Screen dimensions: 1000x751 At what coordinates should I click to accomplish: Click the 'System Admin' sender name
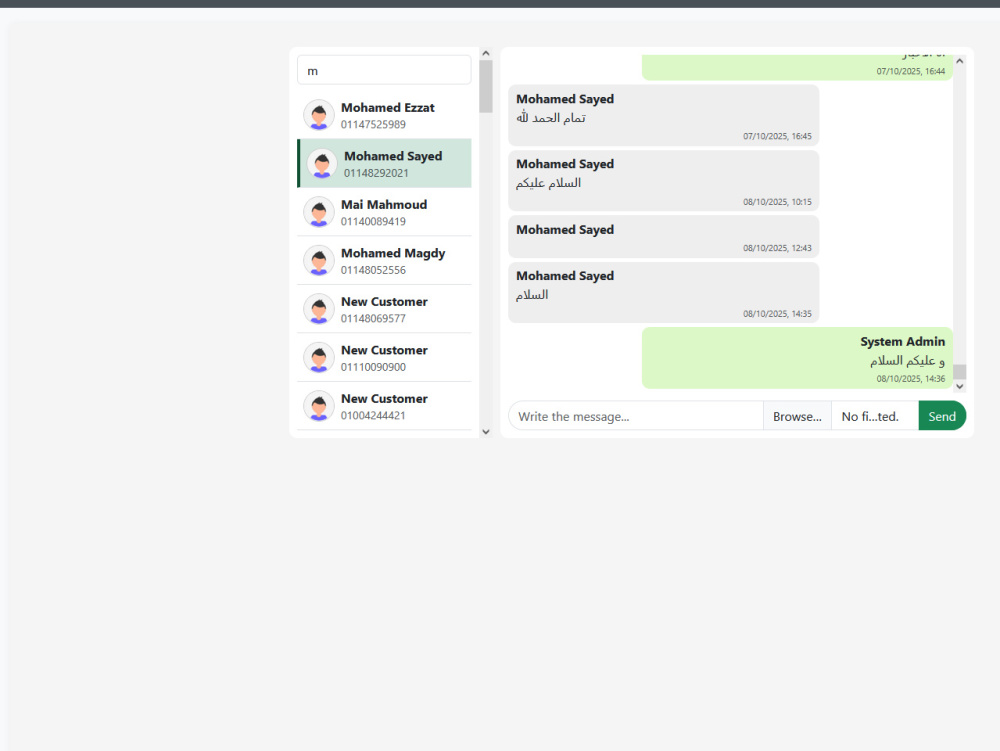pos(902,342)
